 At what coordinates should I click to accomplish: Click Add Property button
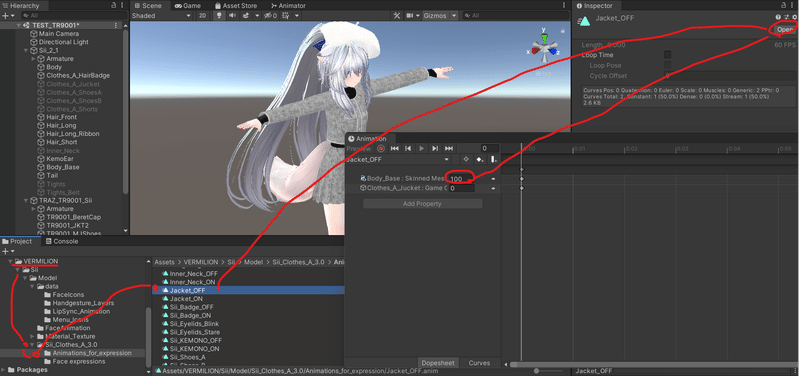click(422, 204)
